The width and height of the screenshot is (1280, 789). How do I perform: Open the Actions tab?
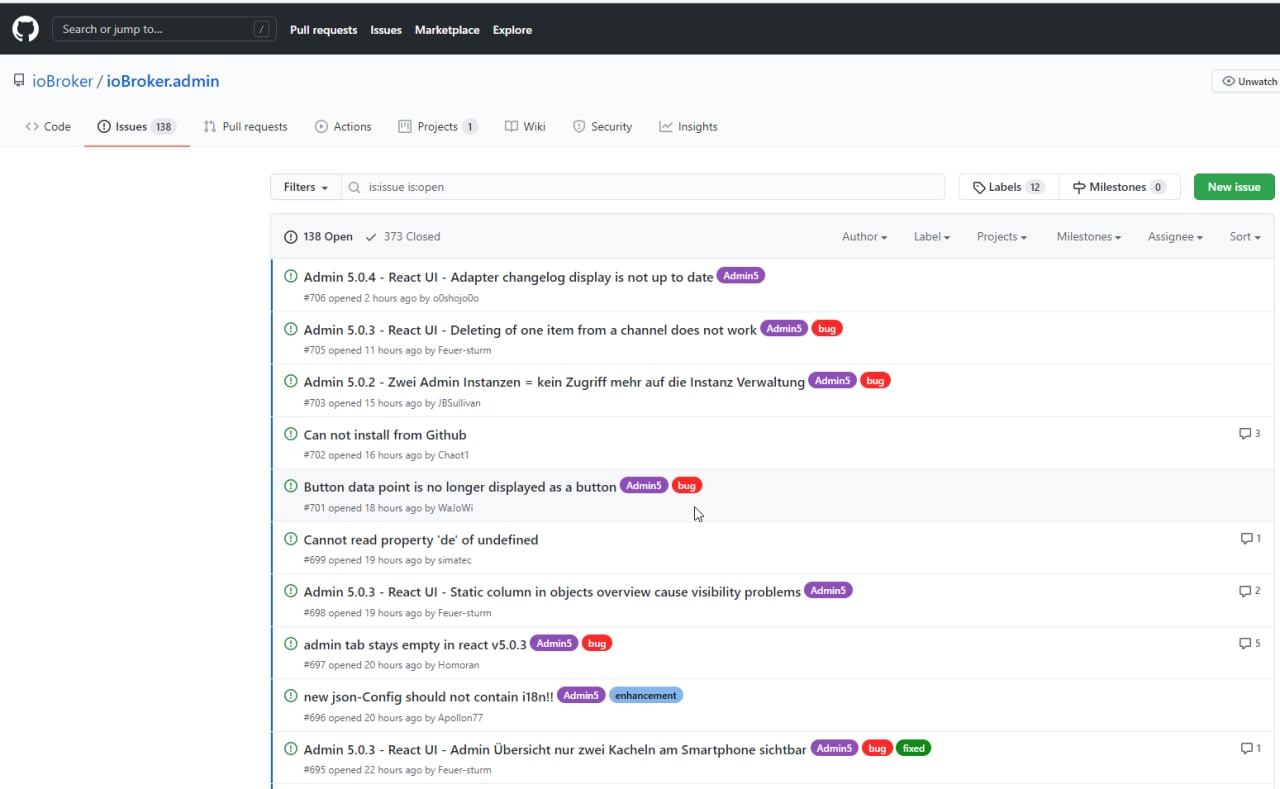(x=343, y=127)
